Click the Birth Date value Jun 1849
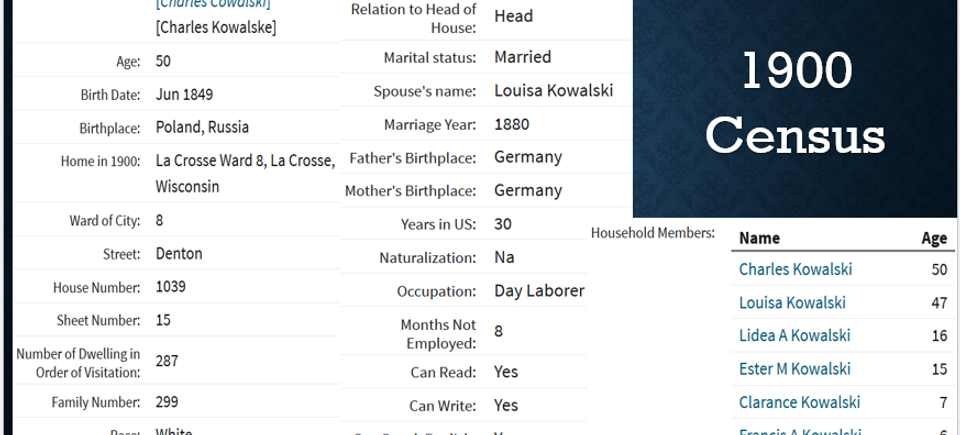 pos(184,94)
